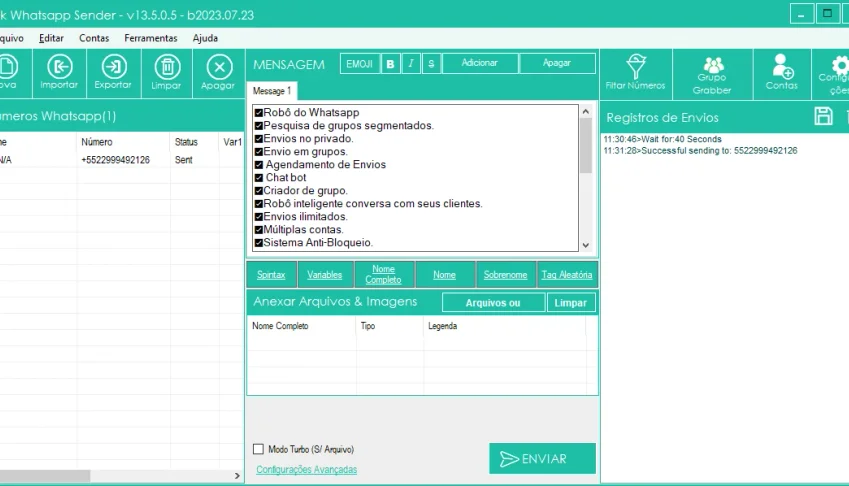Insert Nome tag

tap(445, 275)
